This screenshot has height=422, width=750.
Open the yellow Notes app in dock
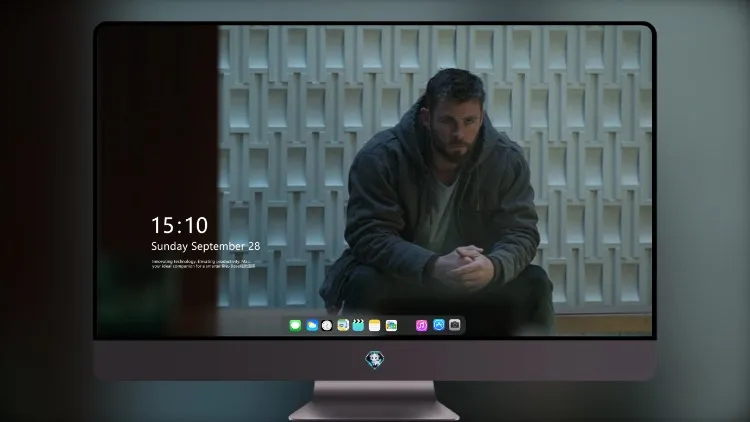[375, 325]
